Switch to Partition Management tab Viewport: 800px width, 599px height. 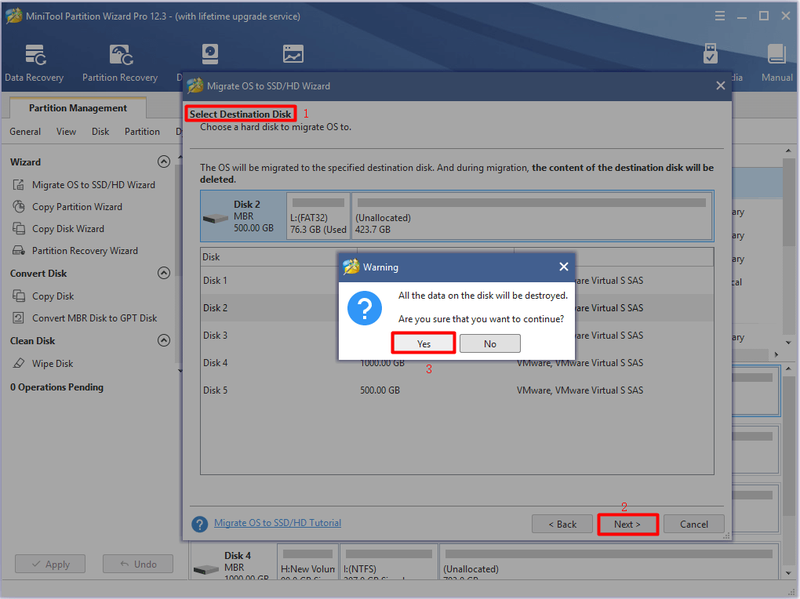pos(78,108)
